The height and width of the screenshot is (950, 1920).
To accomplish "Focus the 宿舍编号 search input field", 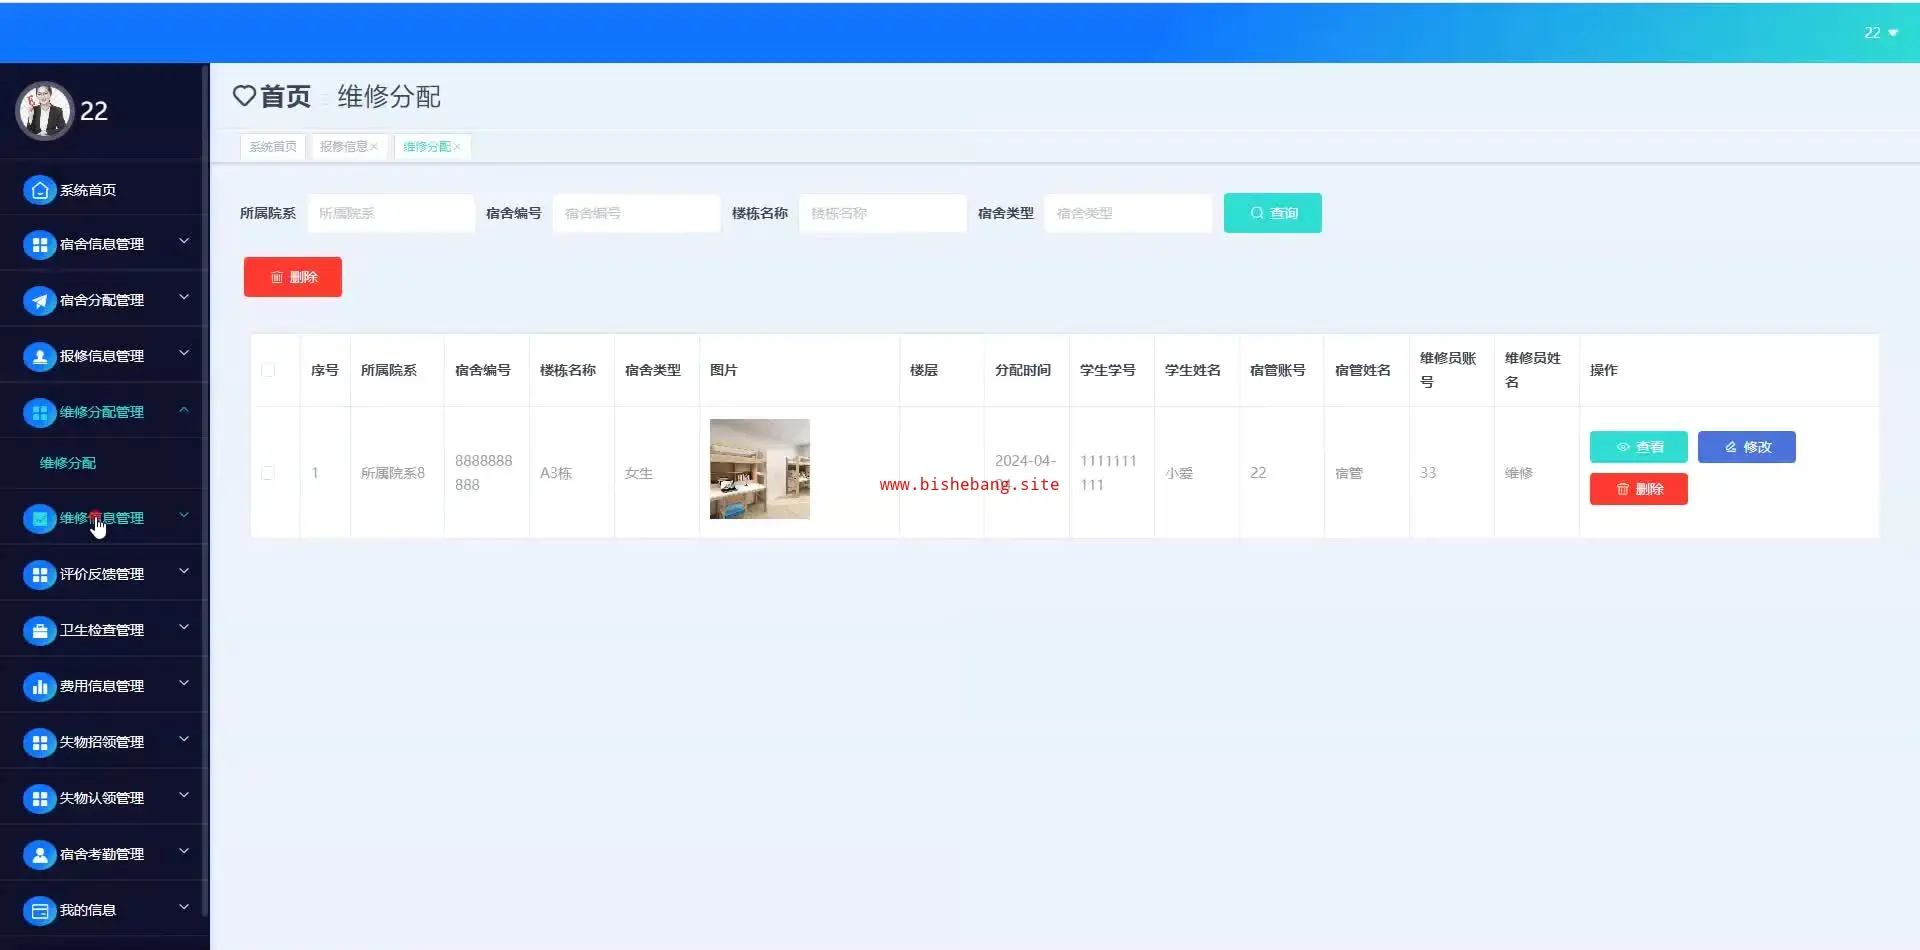I will pyautogui.click(x=636, y=213).
